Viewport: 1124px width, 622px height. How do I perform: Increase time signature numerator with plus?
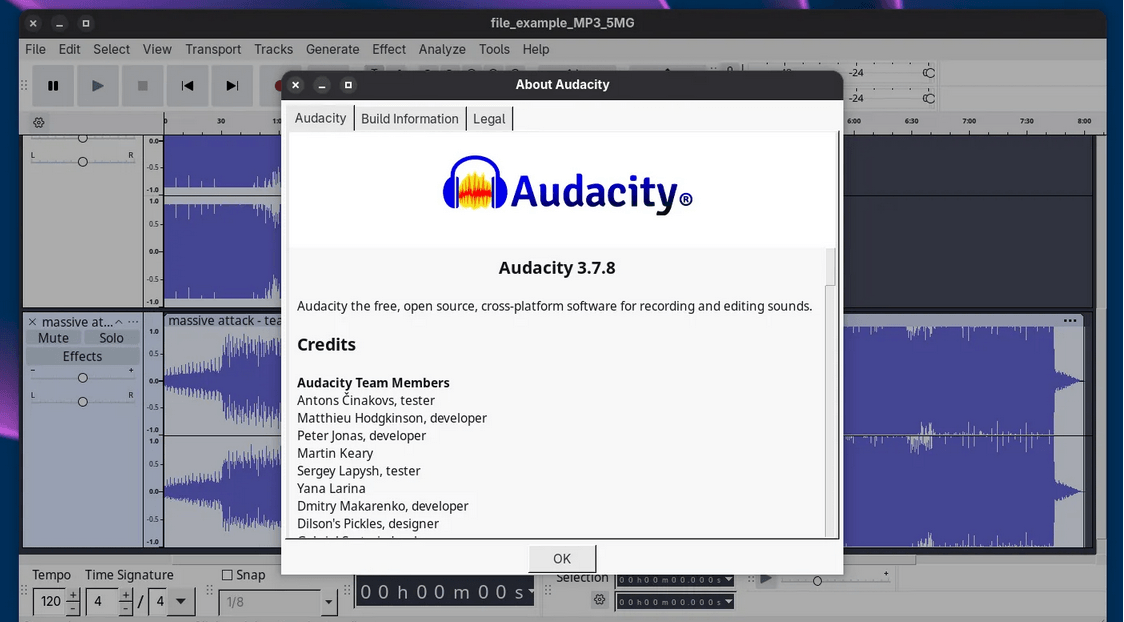tap(125, 595)
